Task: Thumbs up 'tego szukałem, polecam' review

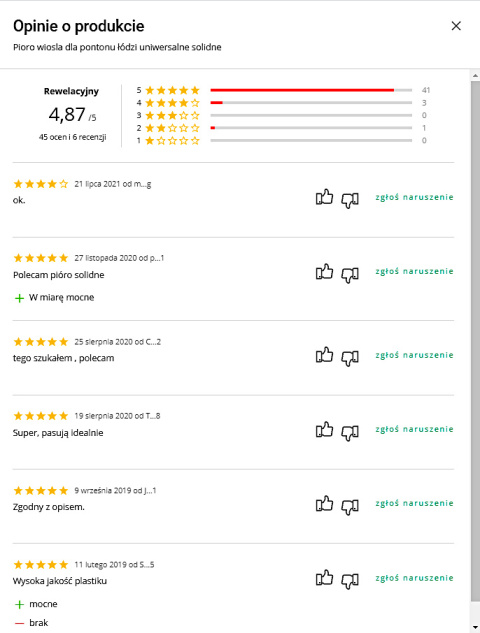Action: pyautogui.click(x=325, y=355)
